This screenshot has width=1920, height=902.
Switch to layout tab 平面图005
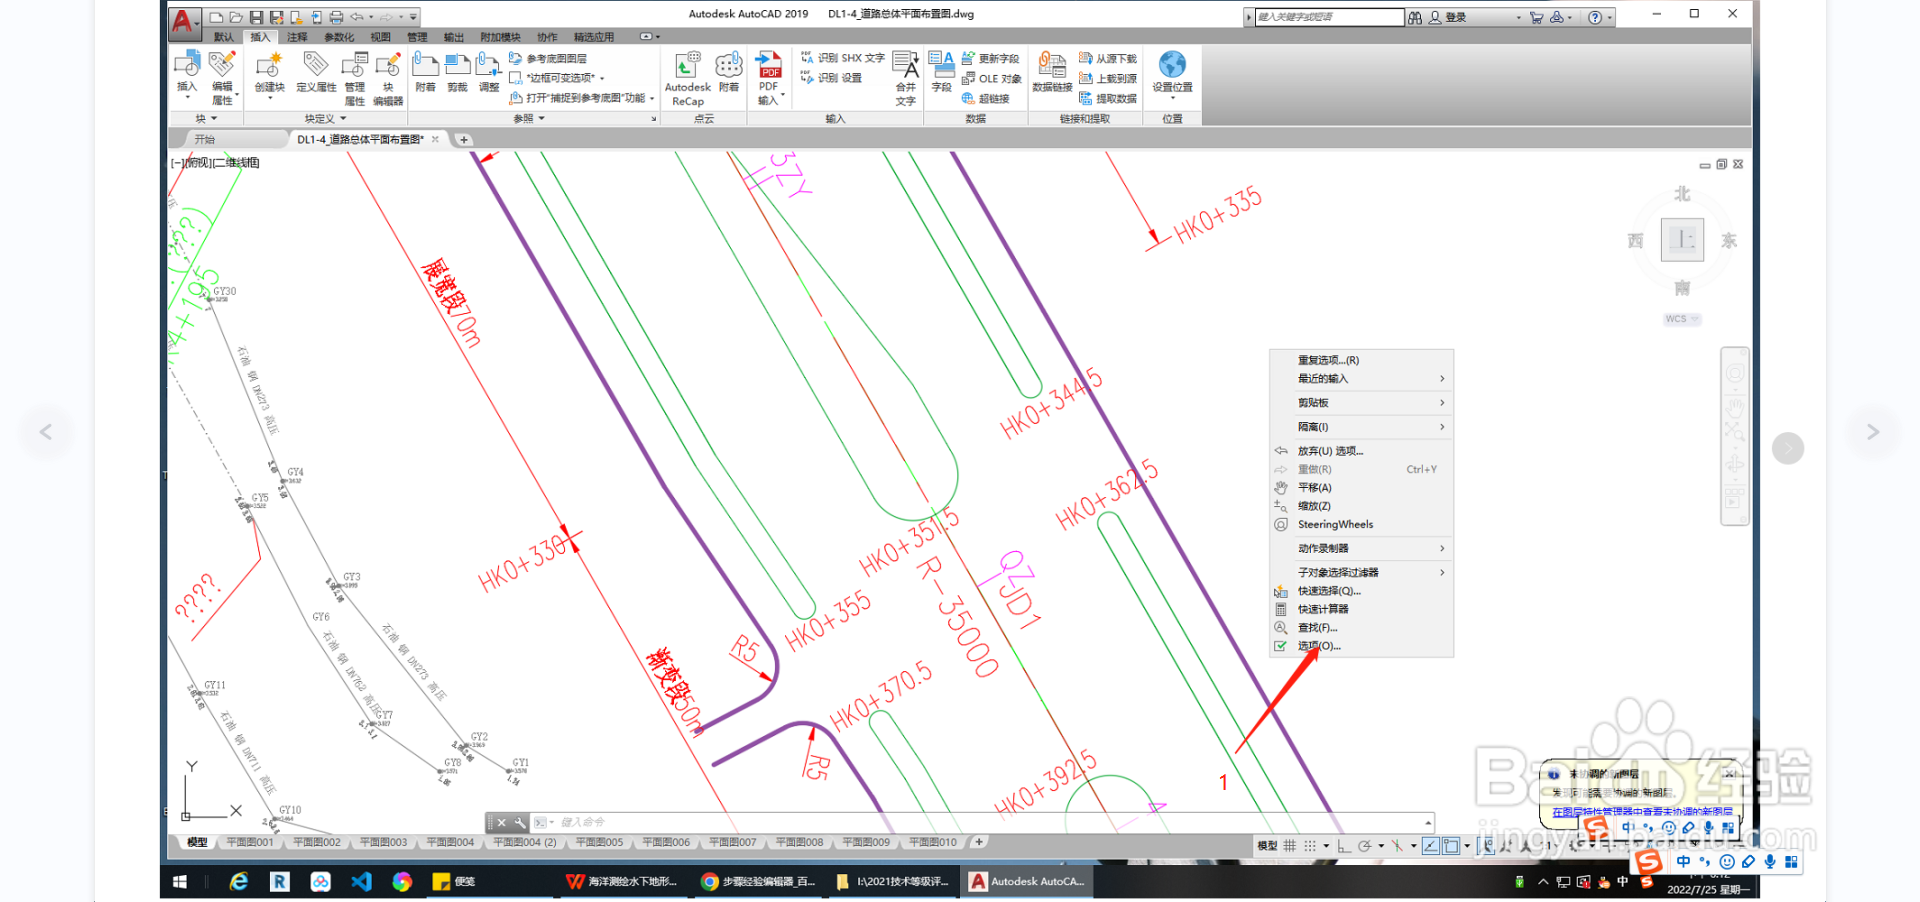coord(599,842)
